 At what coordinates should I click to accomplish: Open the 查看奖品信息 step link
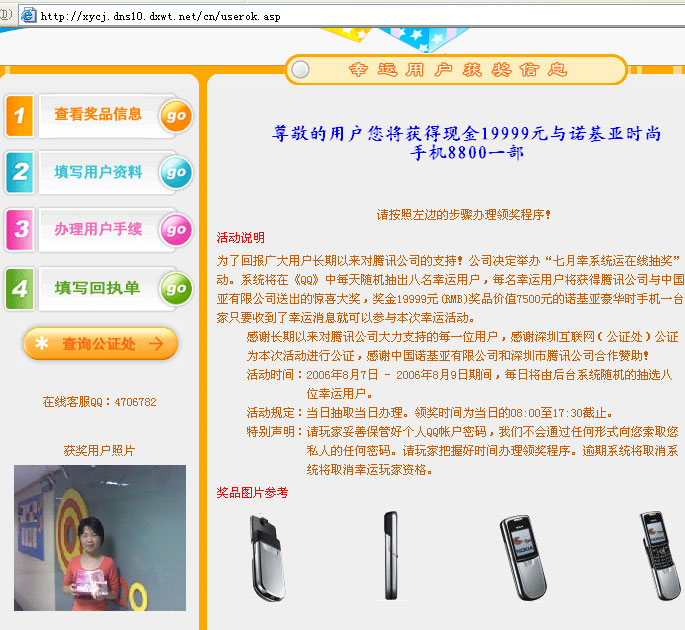pyautogui.click(x=98, y=114)
